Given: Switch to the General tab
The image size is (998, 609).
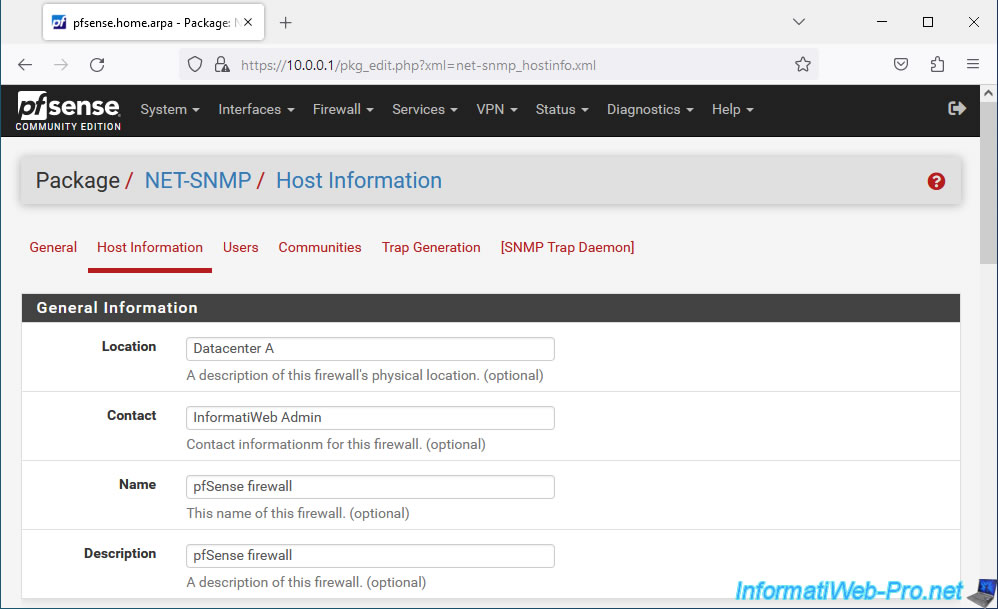Looking at the screenshot, I should pos(53,248).
